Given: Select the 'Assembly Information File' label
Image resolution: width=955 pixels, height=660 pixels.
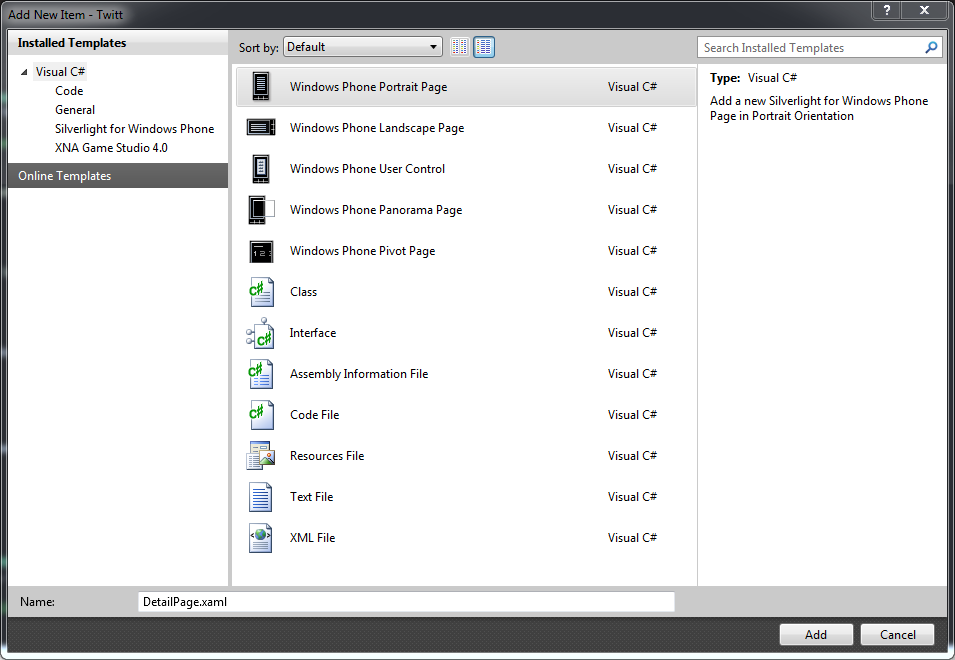Looking at the screenshot, I should coord(359,374).
